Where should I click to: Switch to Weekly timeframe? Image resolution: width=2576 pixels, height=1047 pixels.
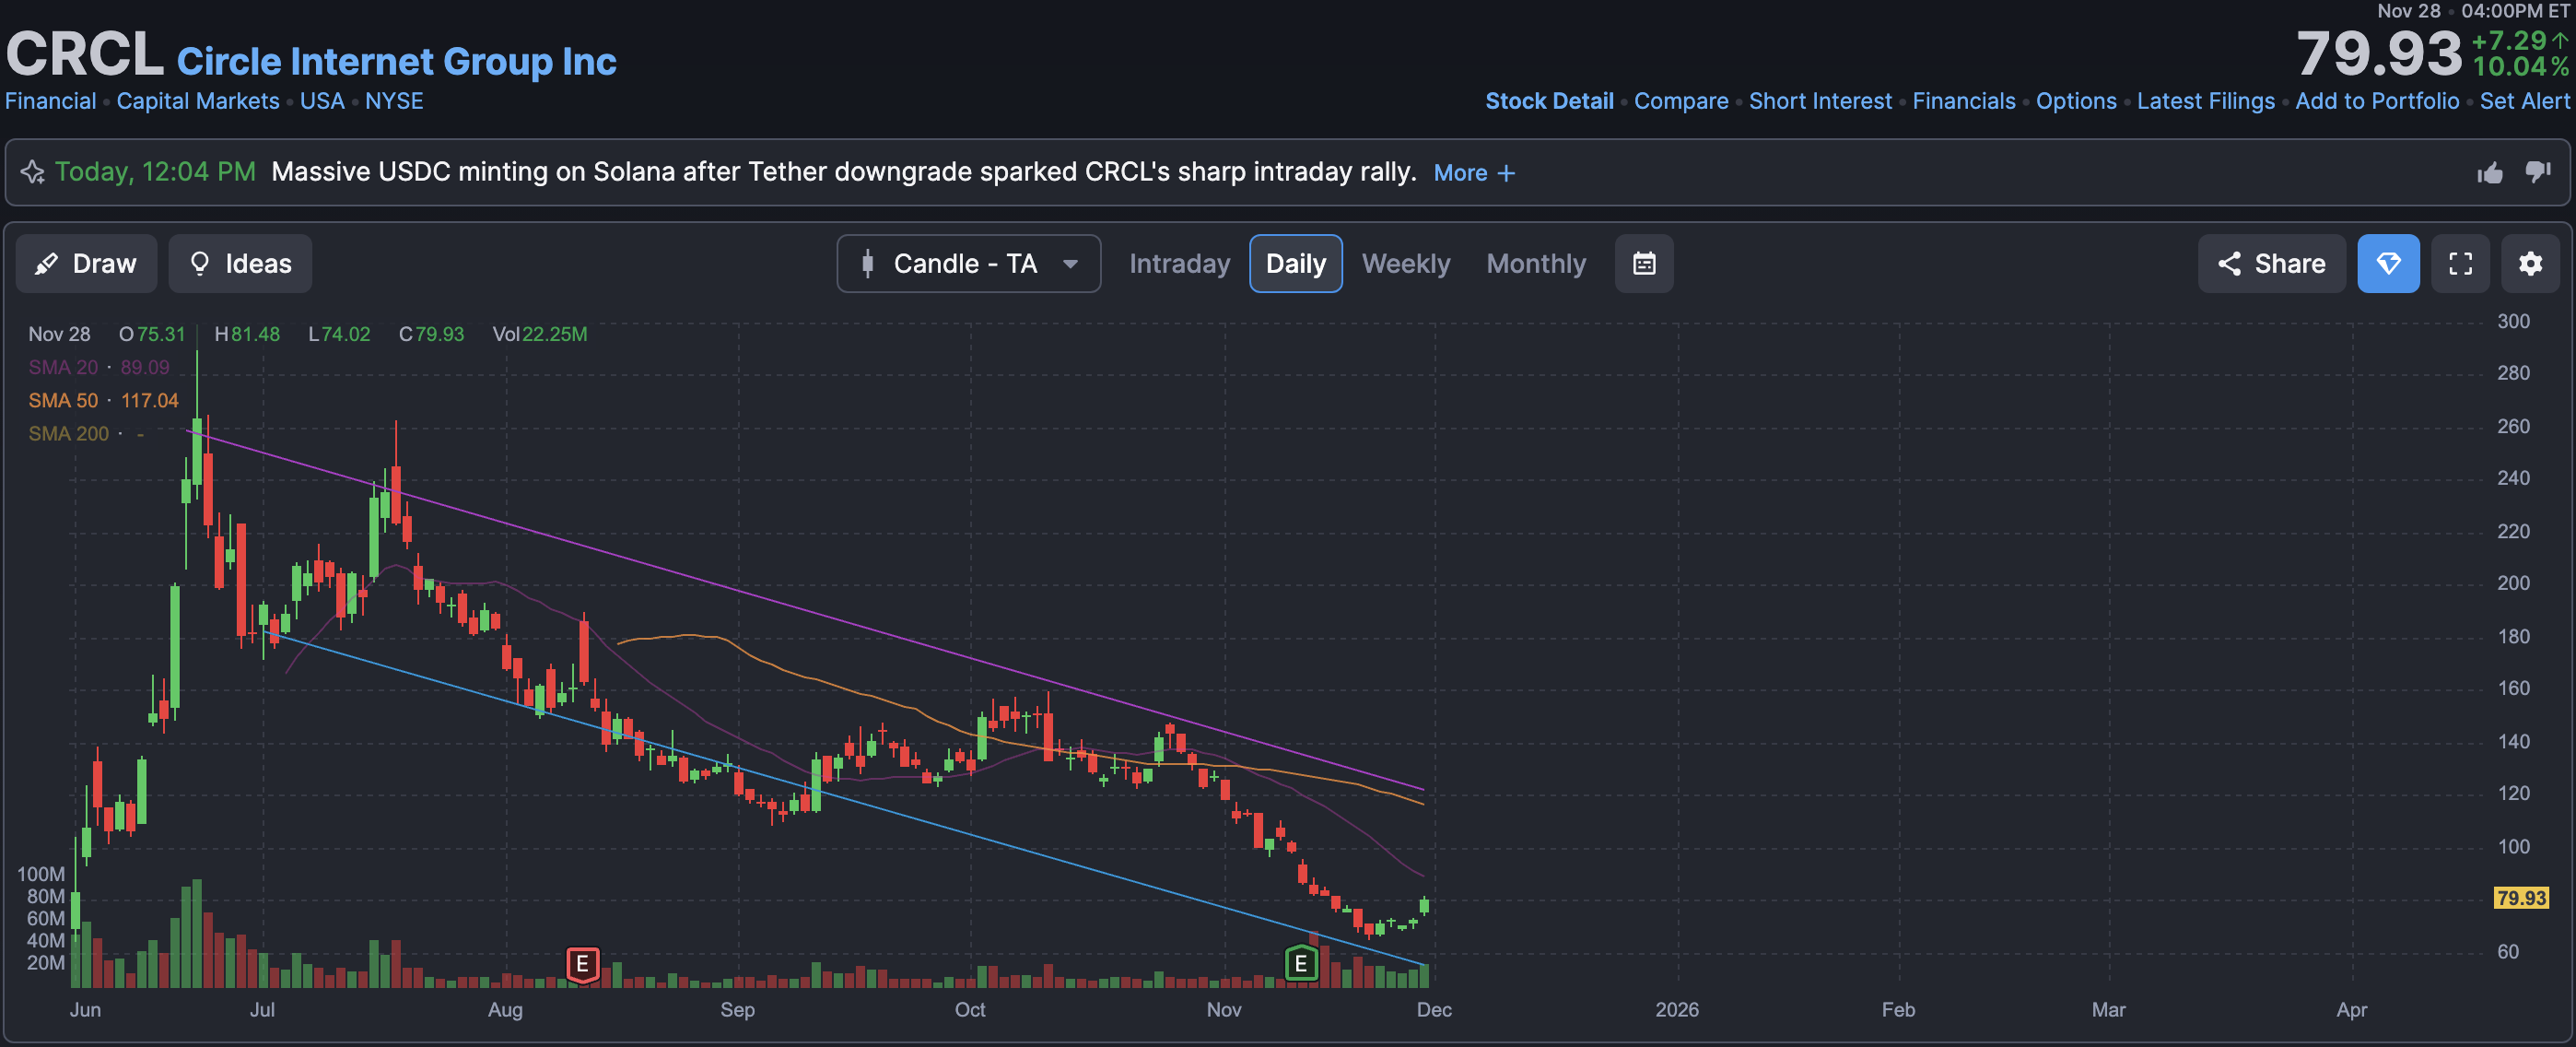(x=1405, y=264)
